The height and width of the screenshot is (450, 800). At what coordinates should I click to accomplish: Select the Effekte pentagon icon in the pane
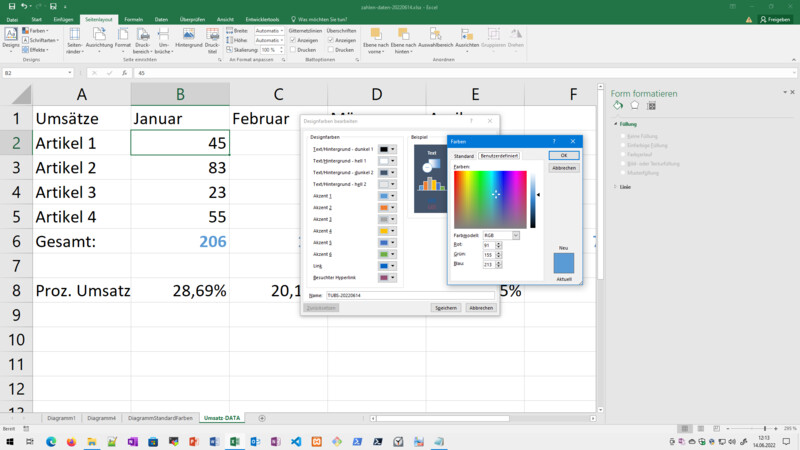634,106
